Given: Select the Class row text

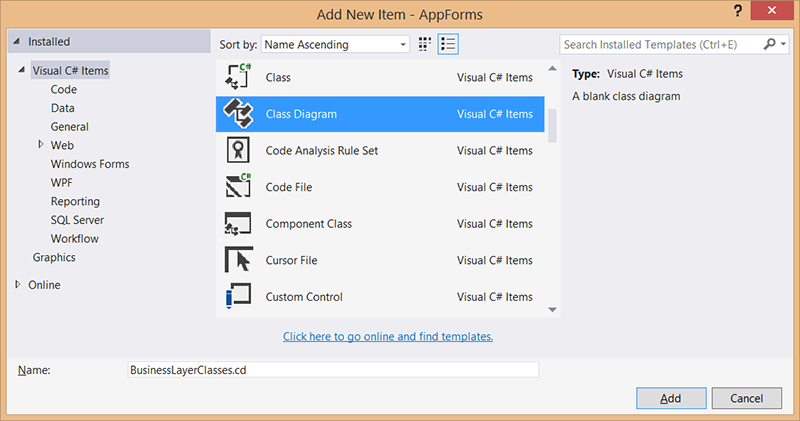Looking at the screenshot, I should [x=278, y=78].
